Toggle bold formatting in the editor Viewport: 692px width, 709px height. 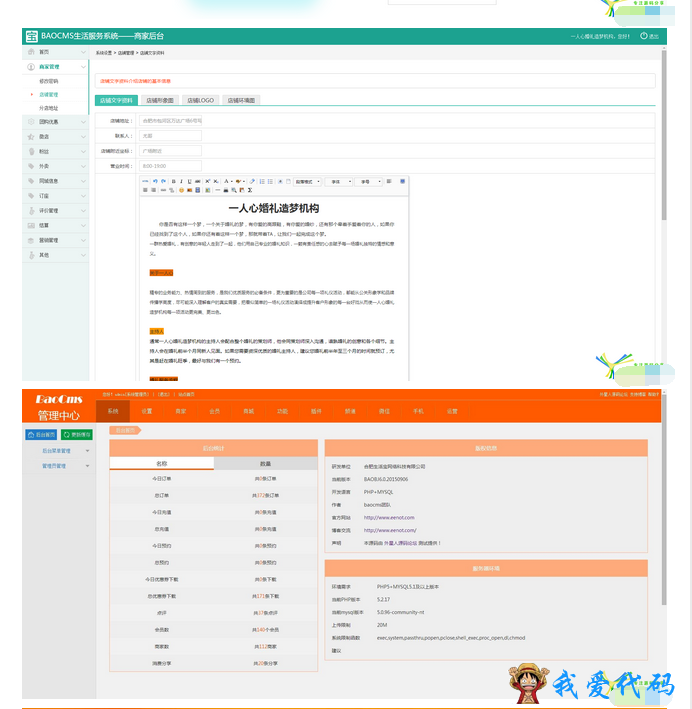pos(173,181)
